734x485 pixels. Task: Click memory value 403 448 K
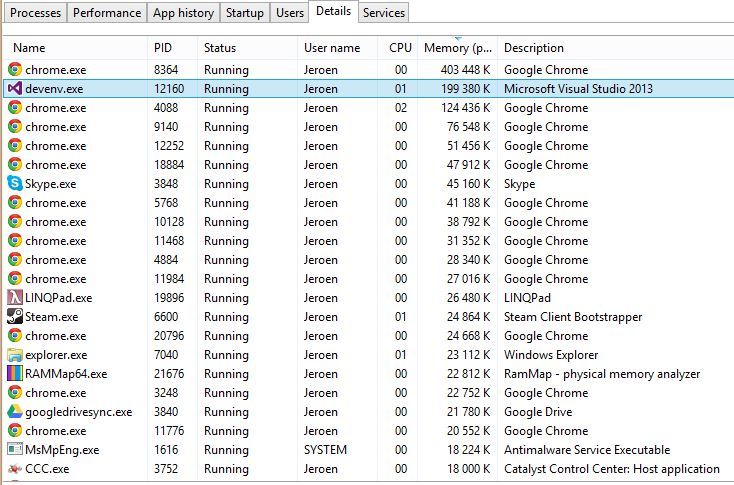click(465, 70)
